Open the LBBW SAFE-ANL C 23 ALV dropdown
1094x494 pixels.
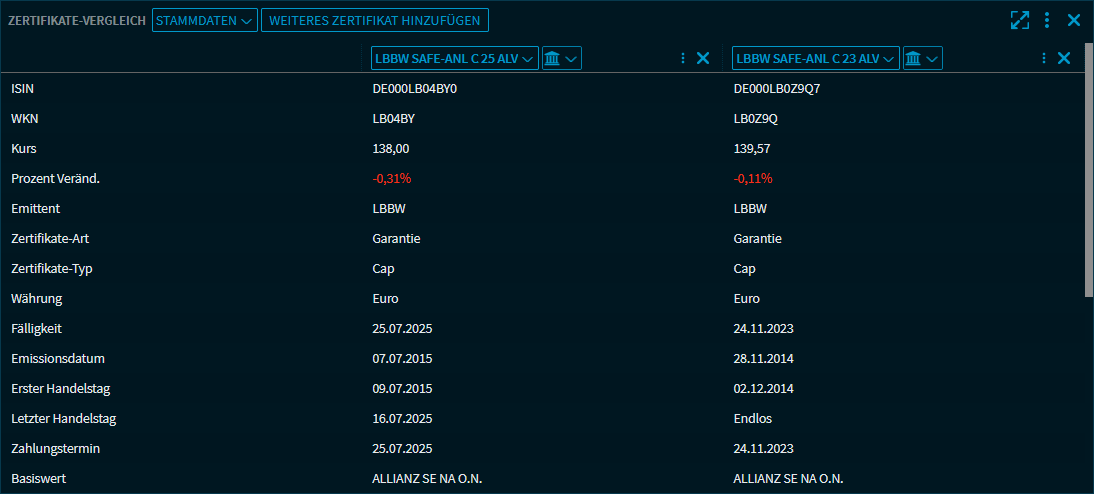(x=815, y=58)
